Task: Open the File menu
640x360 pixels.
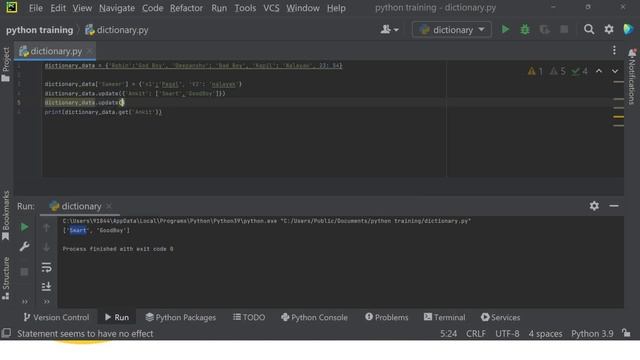Action: tap(36, 8)
